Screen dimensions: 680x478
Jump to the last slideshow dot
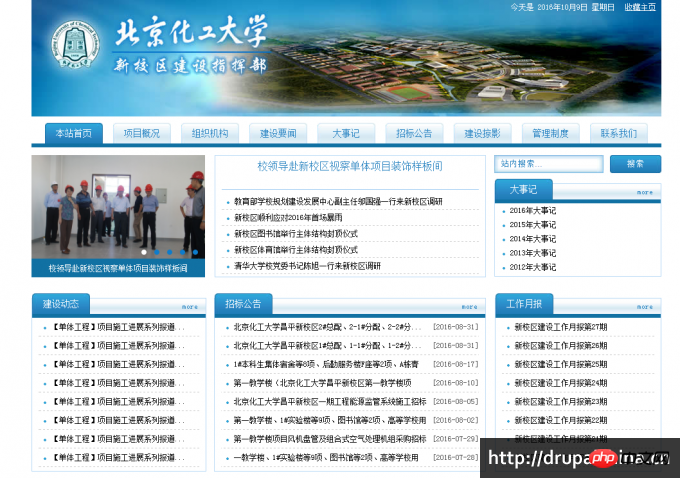[196, 252]
